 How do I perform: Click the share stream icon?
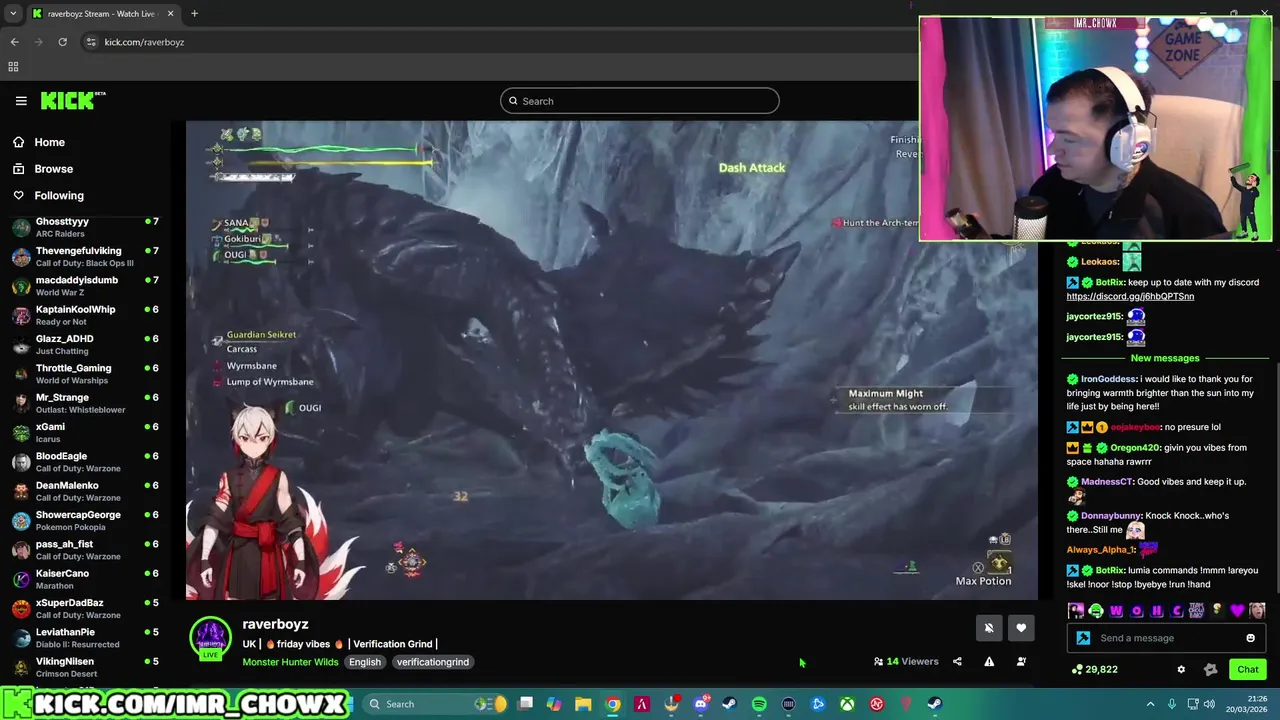tap(957, 661)
